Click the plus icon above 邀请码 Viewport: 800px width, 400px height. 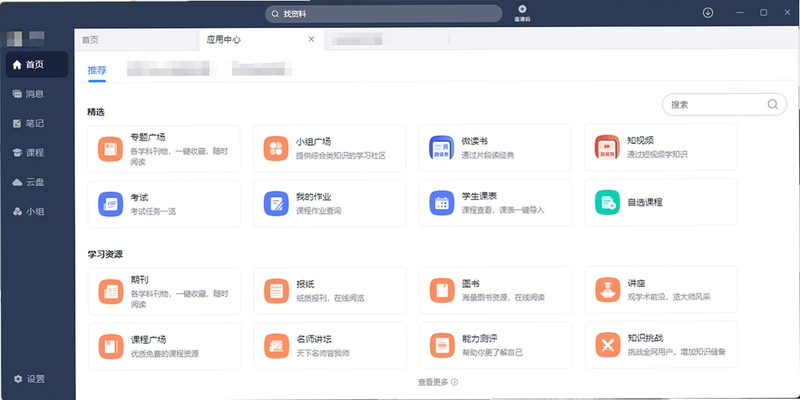point(522,9)
